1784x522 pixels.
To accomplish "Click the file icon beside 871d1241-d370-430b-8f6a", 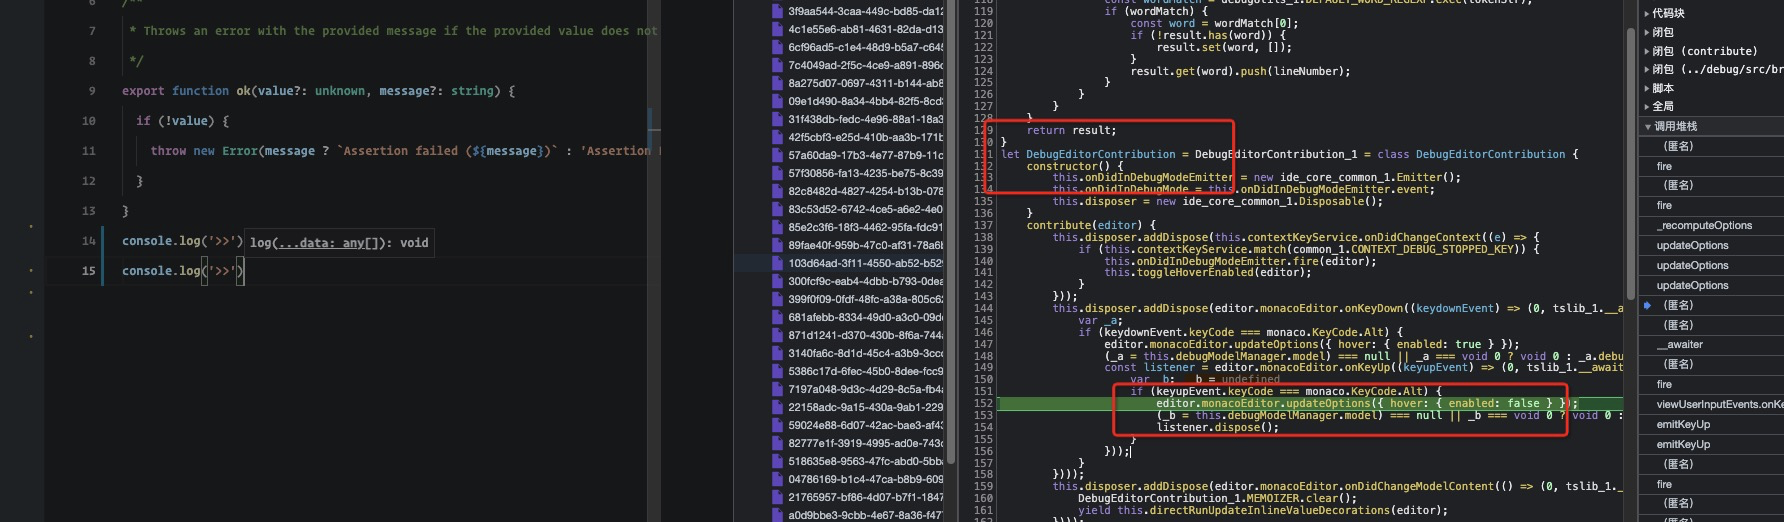I will point(777,335).
